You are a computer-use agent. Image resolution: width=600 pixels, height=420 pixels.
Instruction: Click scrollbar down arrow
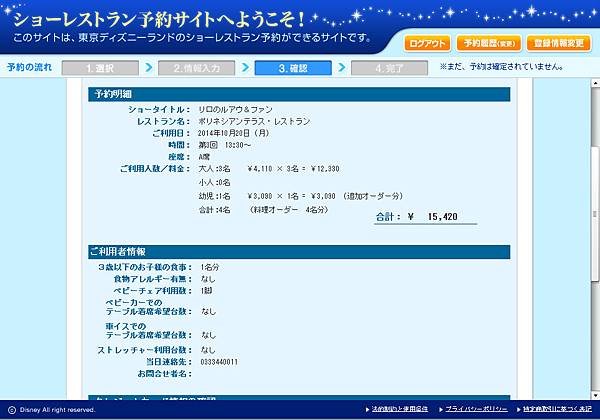pos(595,395)
